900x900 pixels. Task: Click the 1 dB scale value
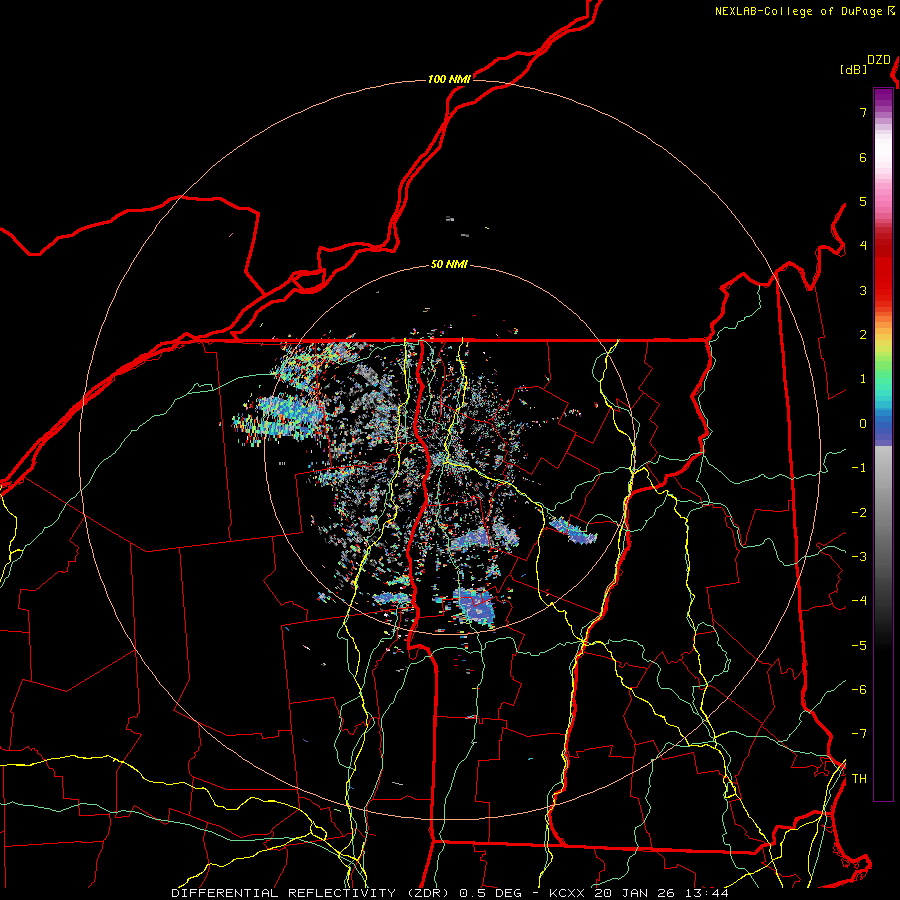[863, 379]
